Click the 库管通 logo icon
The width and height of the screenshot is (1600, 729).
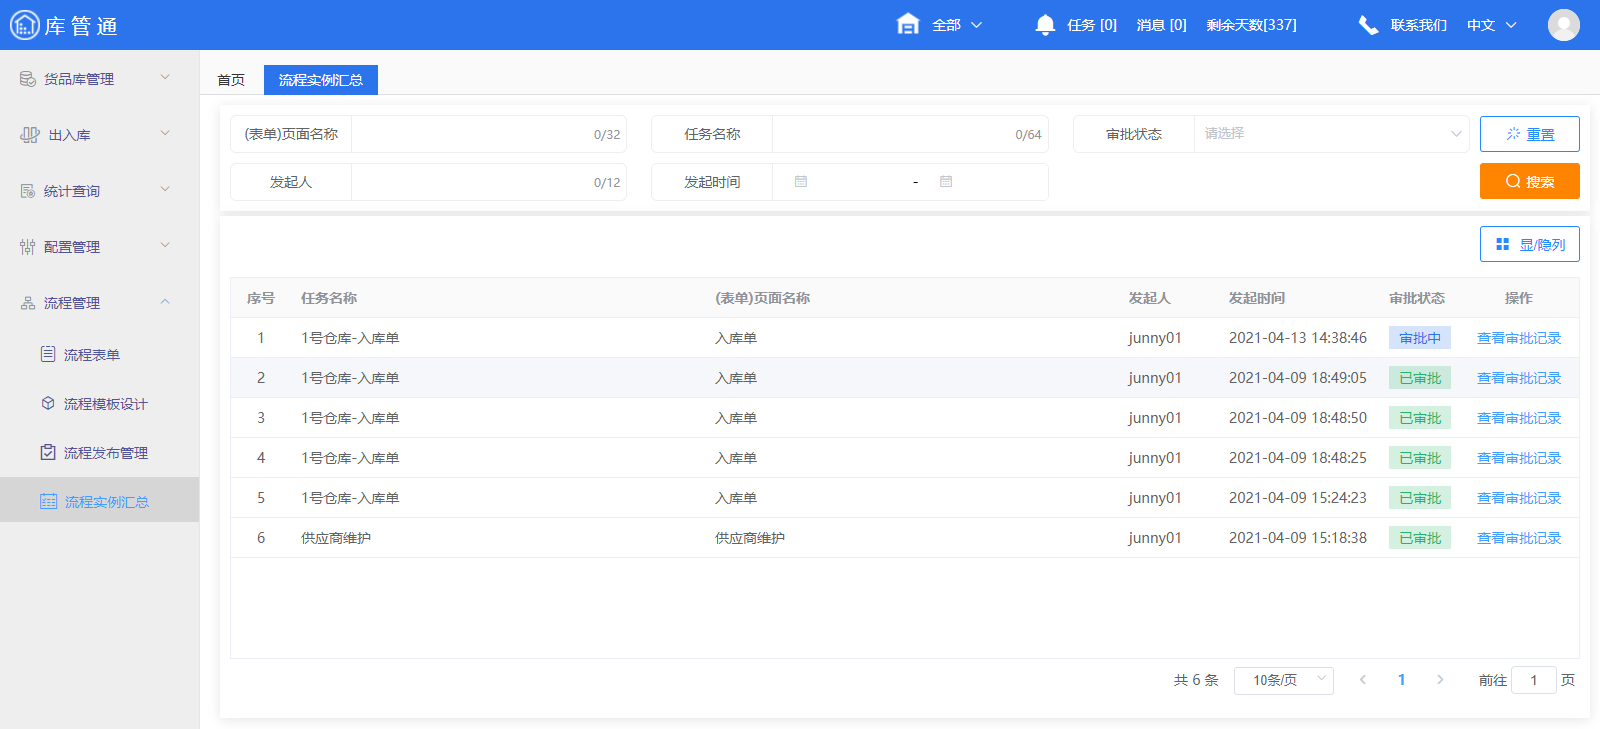tap(24, 25)
